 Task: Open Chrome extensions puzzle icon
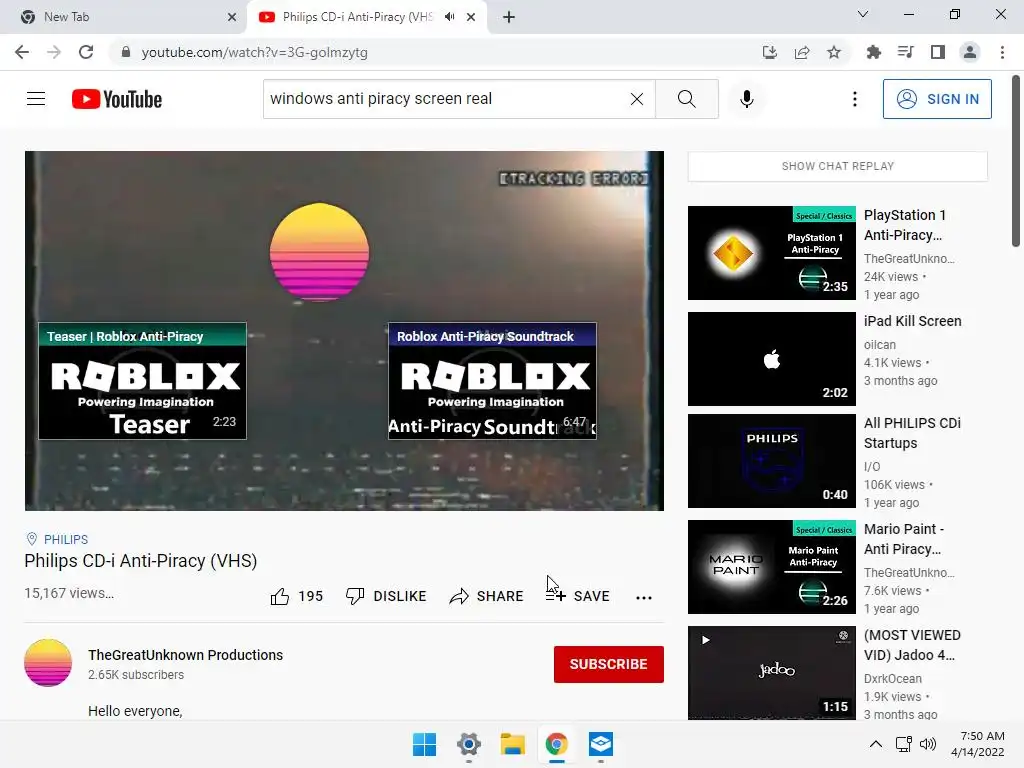pos(874,52)
